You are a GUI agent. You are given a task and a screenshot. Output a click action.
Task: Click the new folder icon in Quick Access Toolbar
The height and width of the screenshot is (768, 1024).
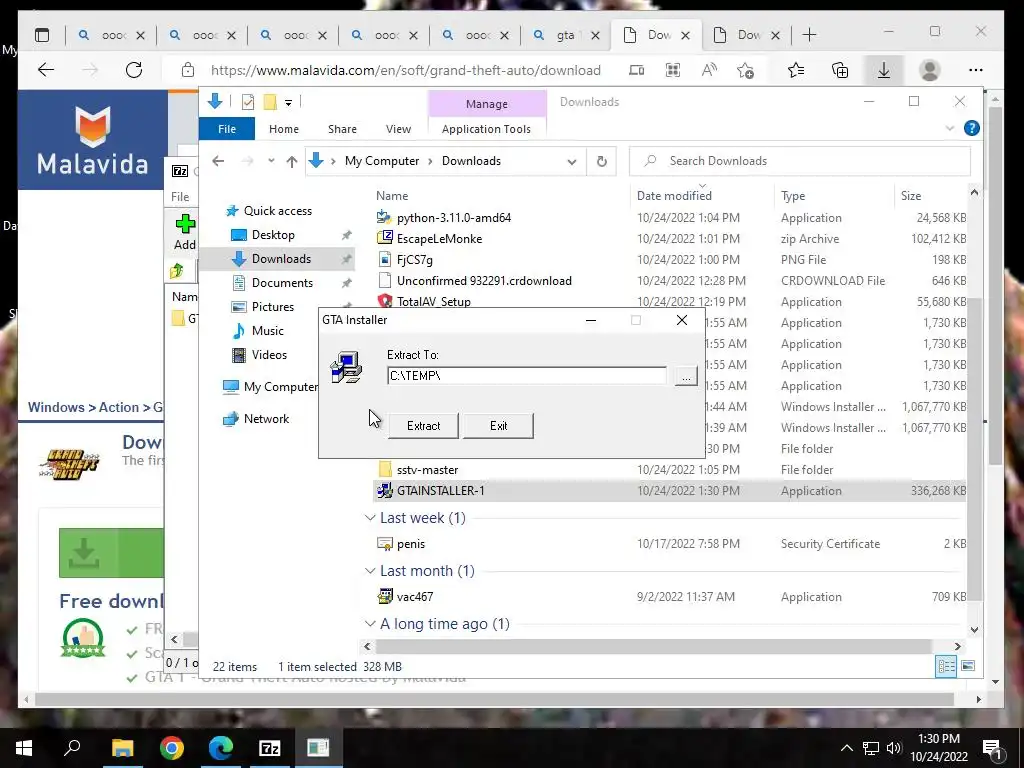270,102
